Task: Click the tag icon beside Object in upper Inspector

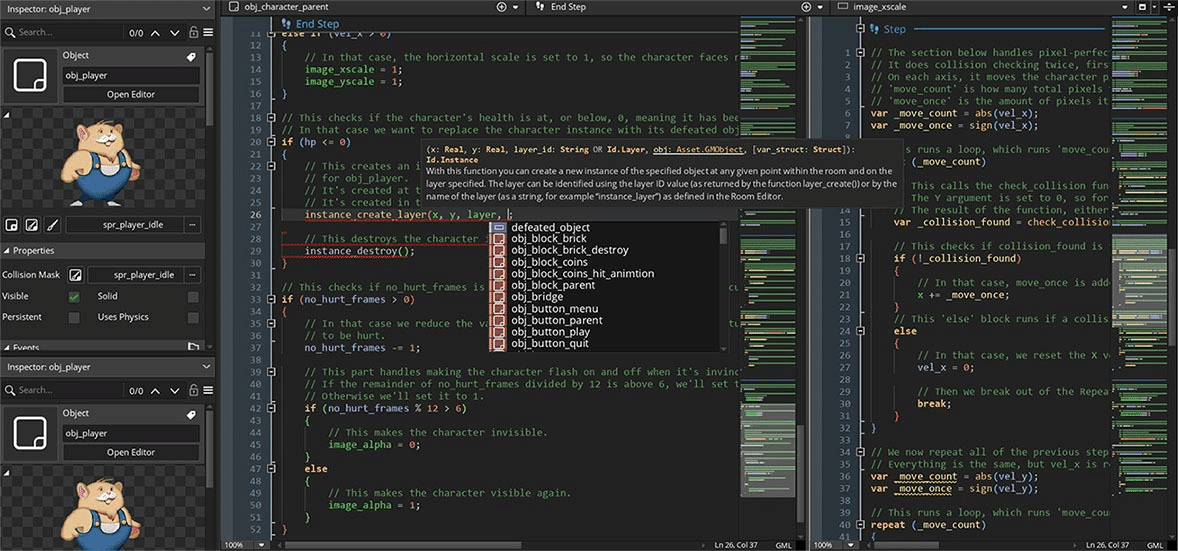Action: coord(191,56)
